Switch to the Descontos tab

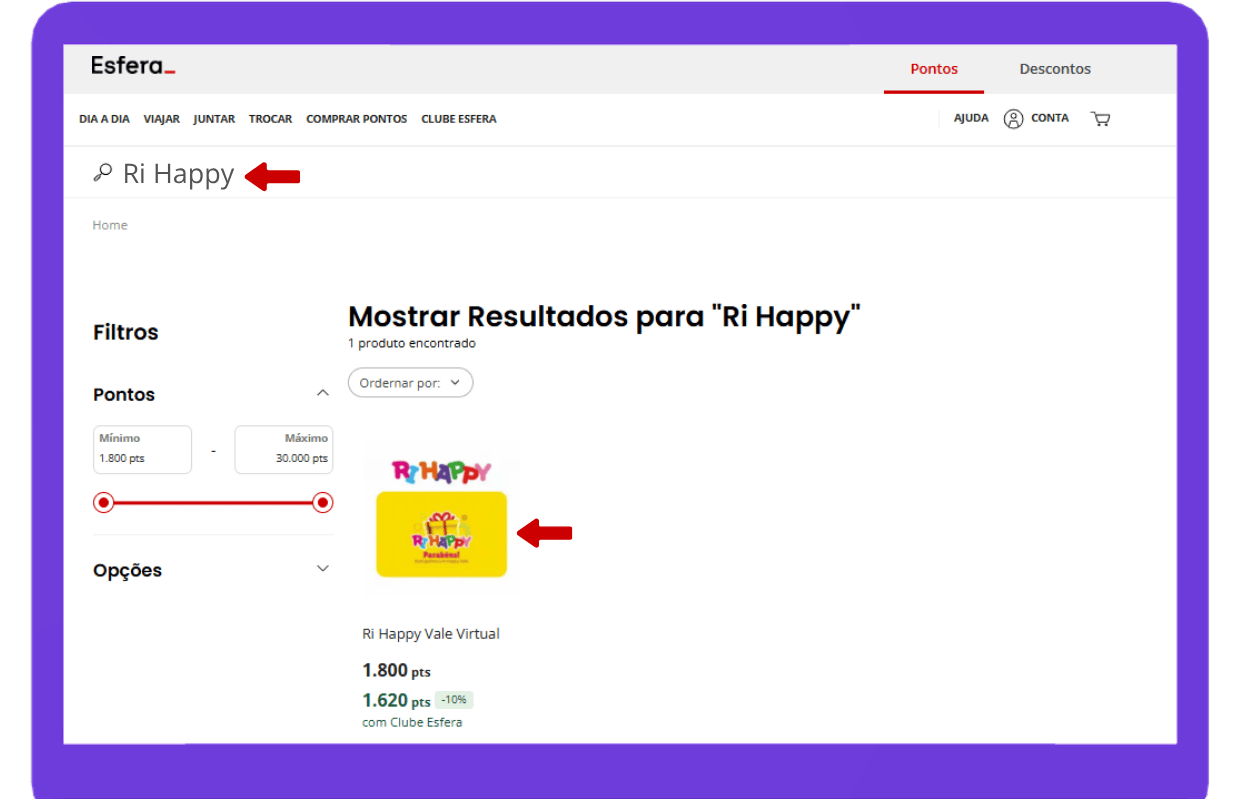[x=1054, y=69]
